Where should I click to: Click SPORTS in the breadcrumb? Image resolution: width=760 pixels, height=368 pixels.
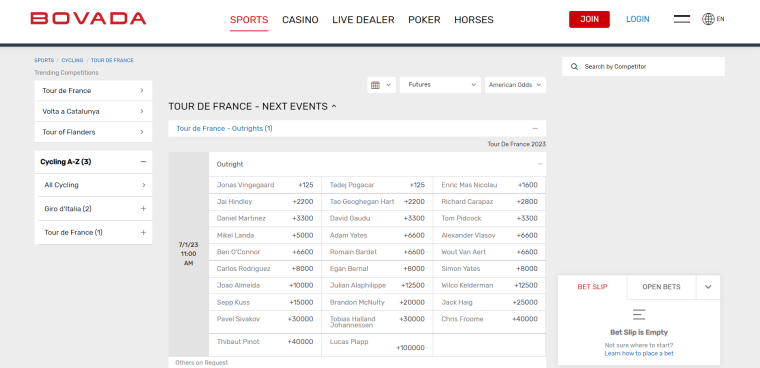point(44,61)
